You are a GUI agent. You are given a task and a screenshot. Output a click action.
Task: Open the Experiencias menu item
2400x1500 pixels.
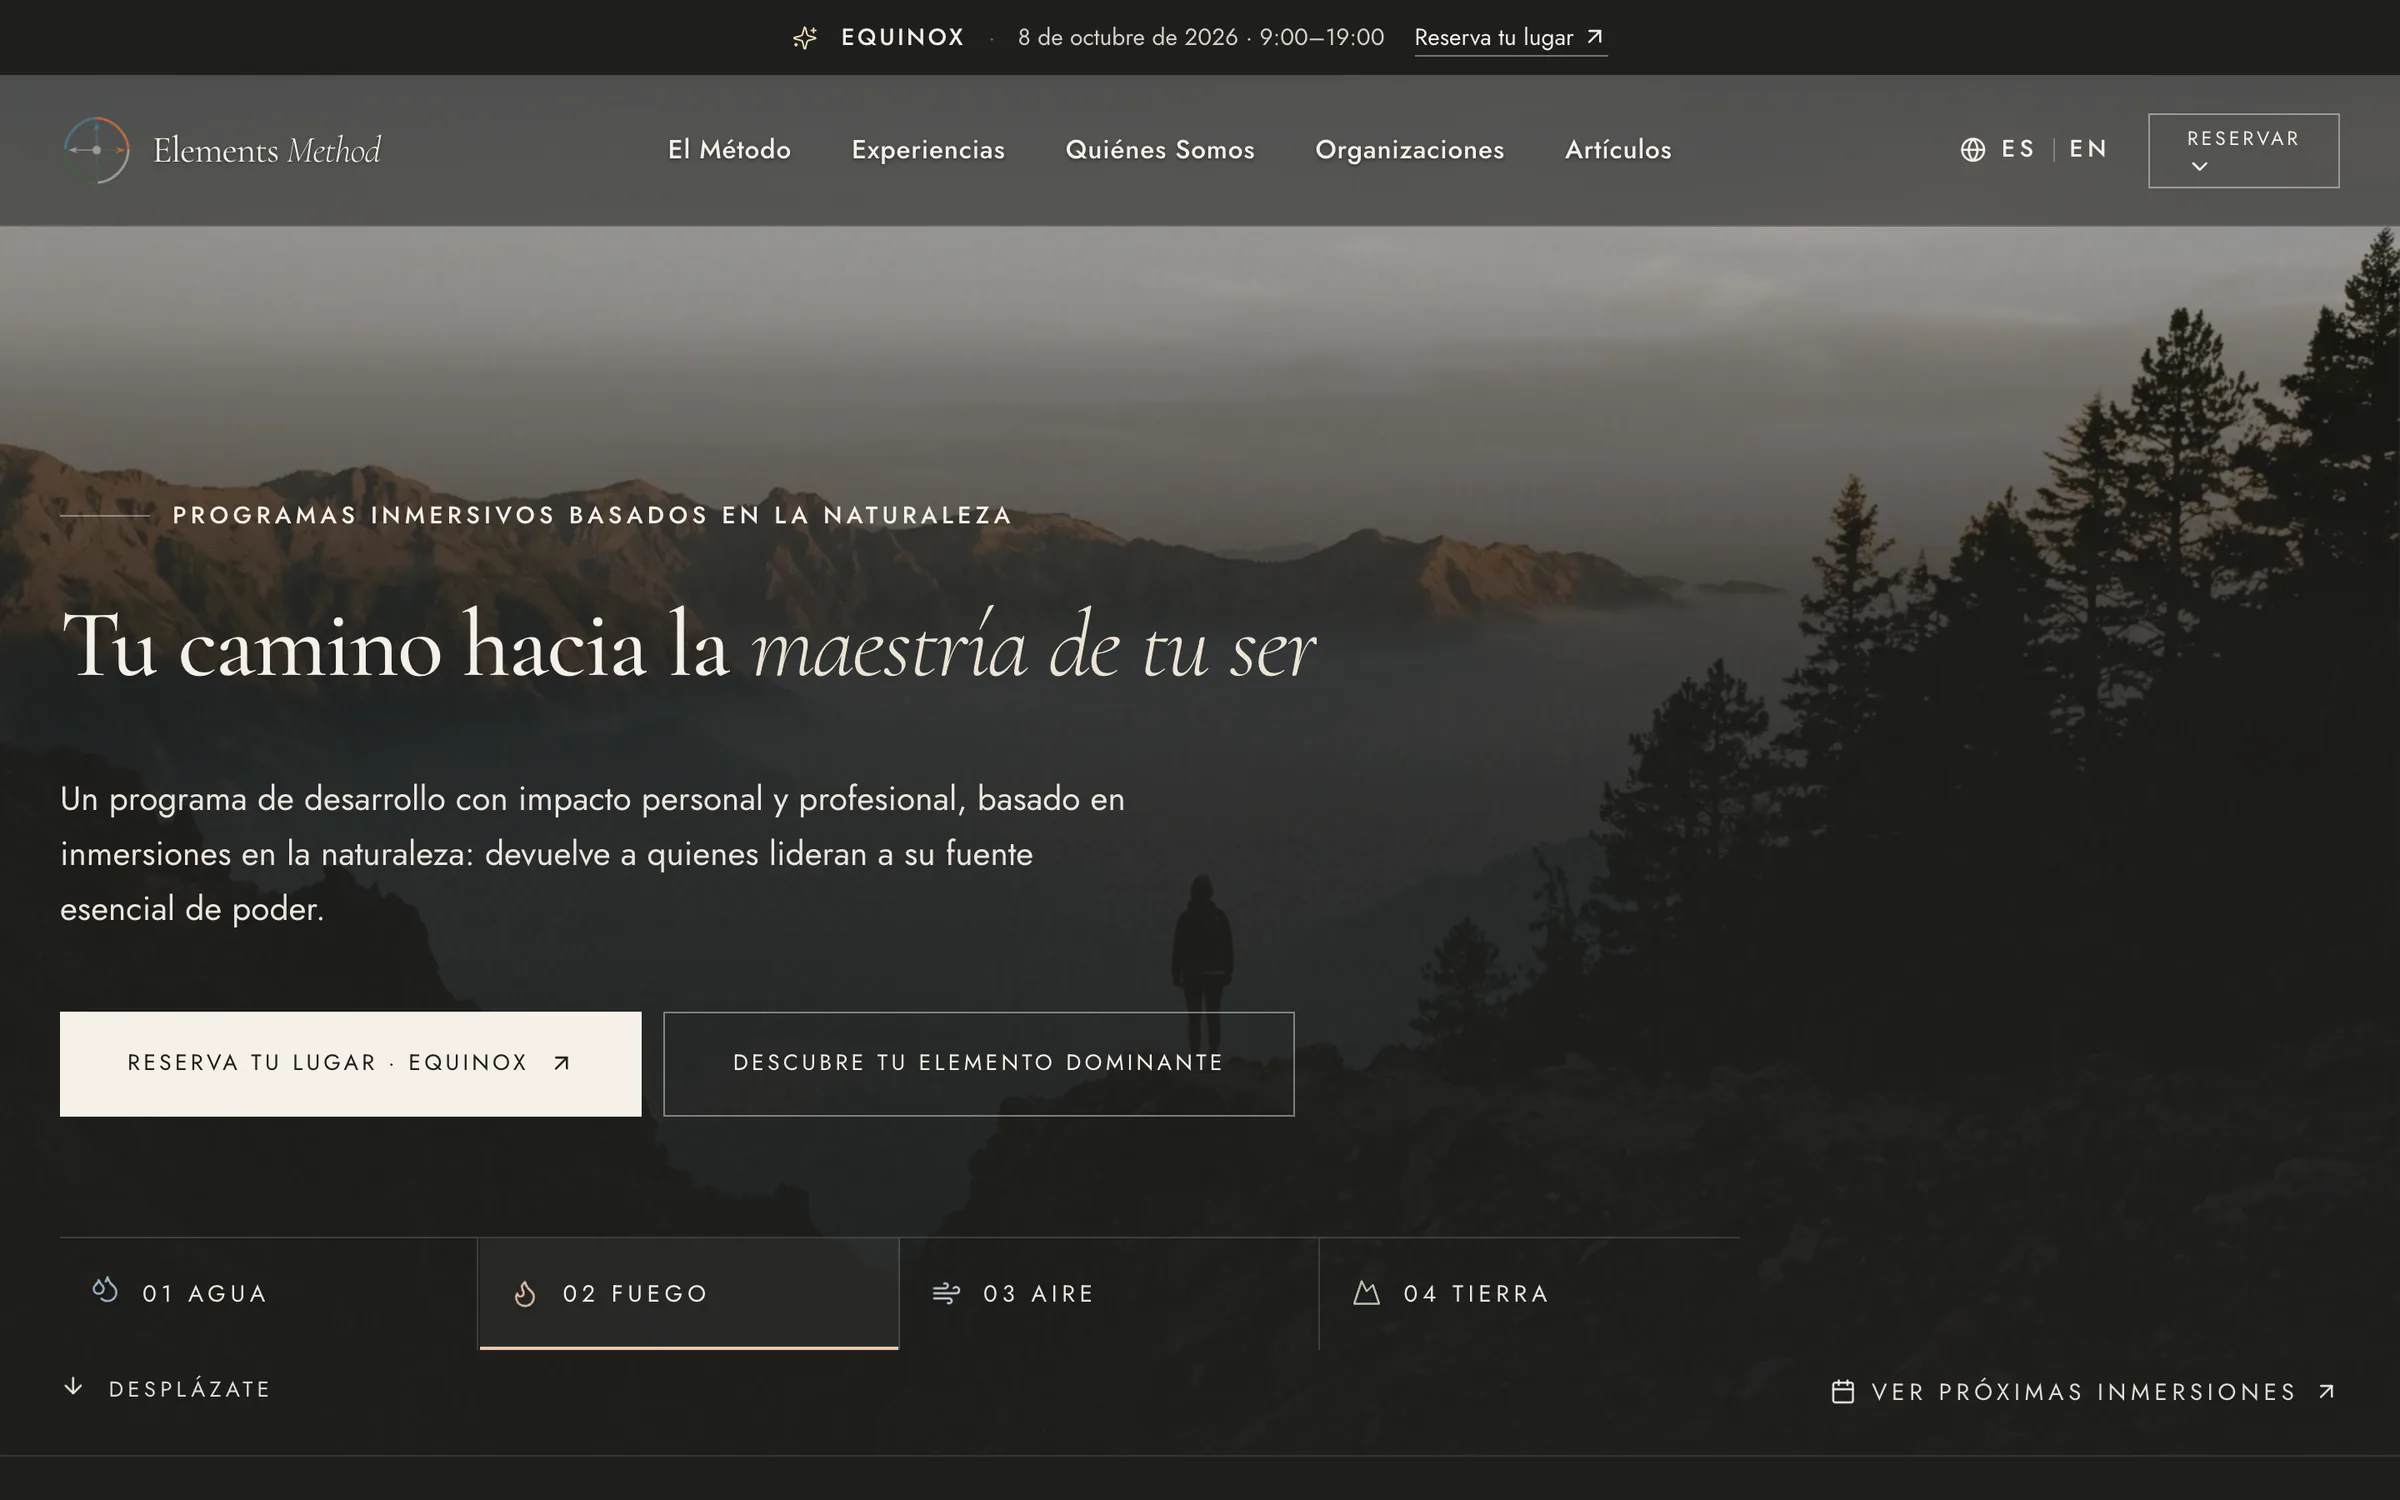coord(928,150)
